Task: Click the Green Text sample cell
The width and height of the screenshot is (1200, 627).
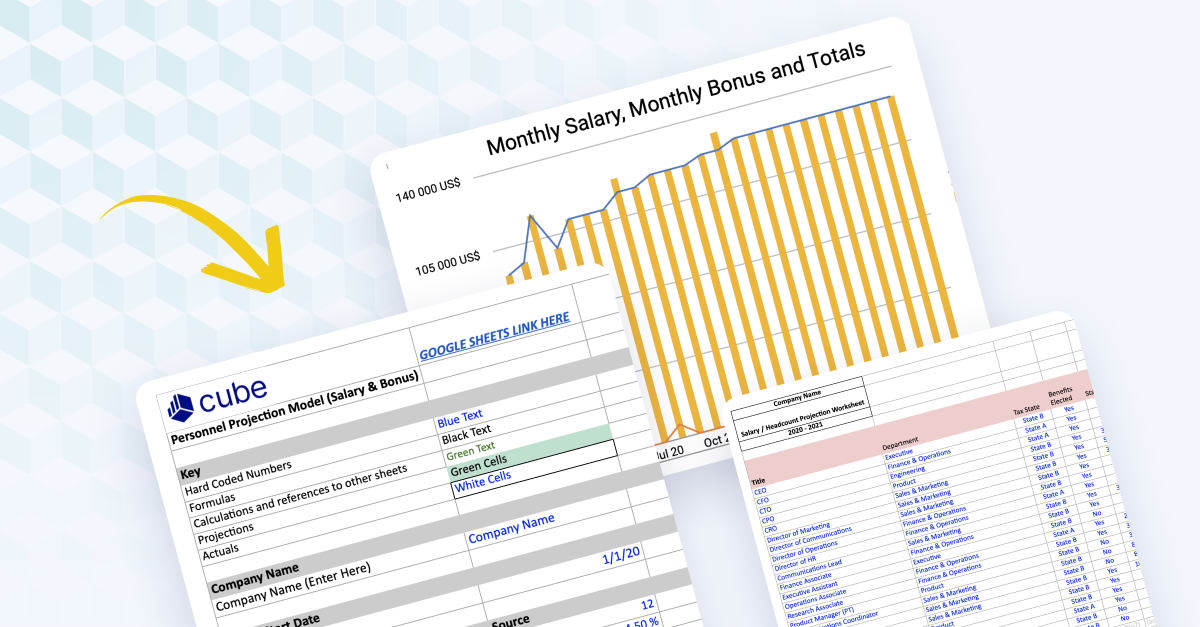Action: click(470, 452)
